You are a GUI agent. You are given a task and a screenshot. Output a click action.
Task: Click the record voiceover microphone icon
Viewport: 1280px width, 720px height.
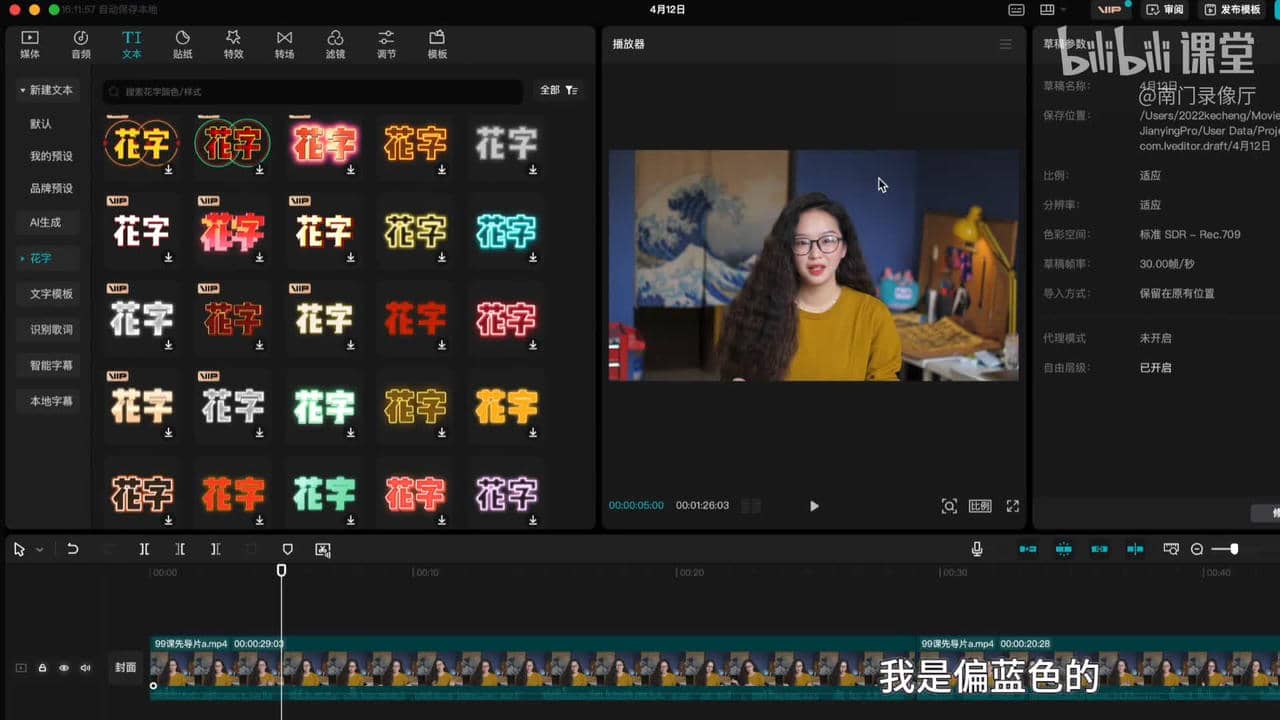976,549
